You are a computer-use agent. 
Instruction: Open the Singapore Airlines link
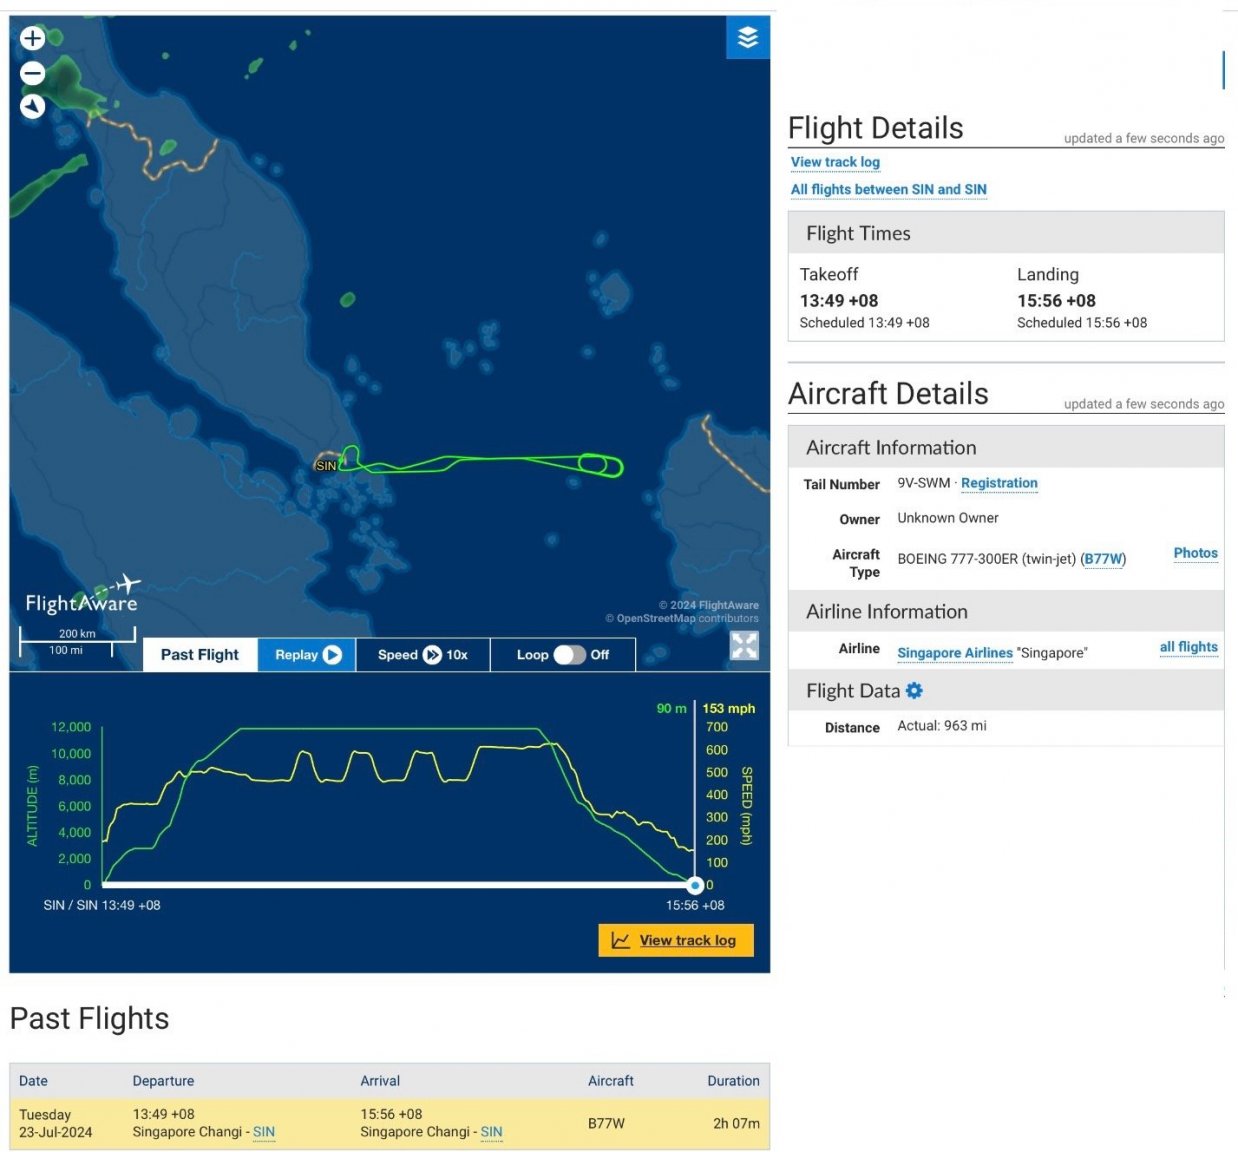click(x=954, y=653)
